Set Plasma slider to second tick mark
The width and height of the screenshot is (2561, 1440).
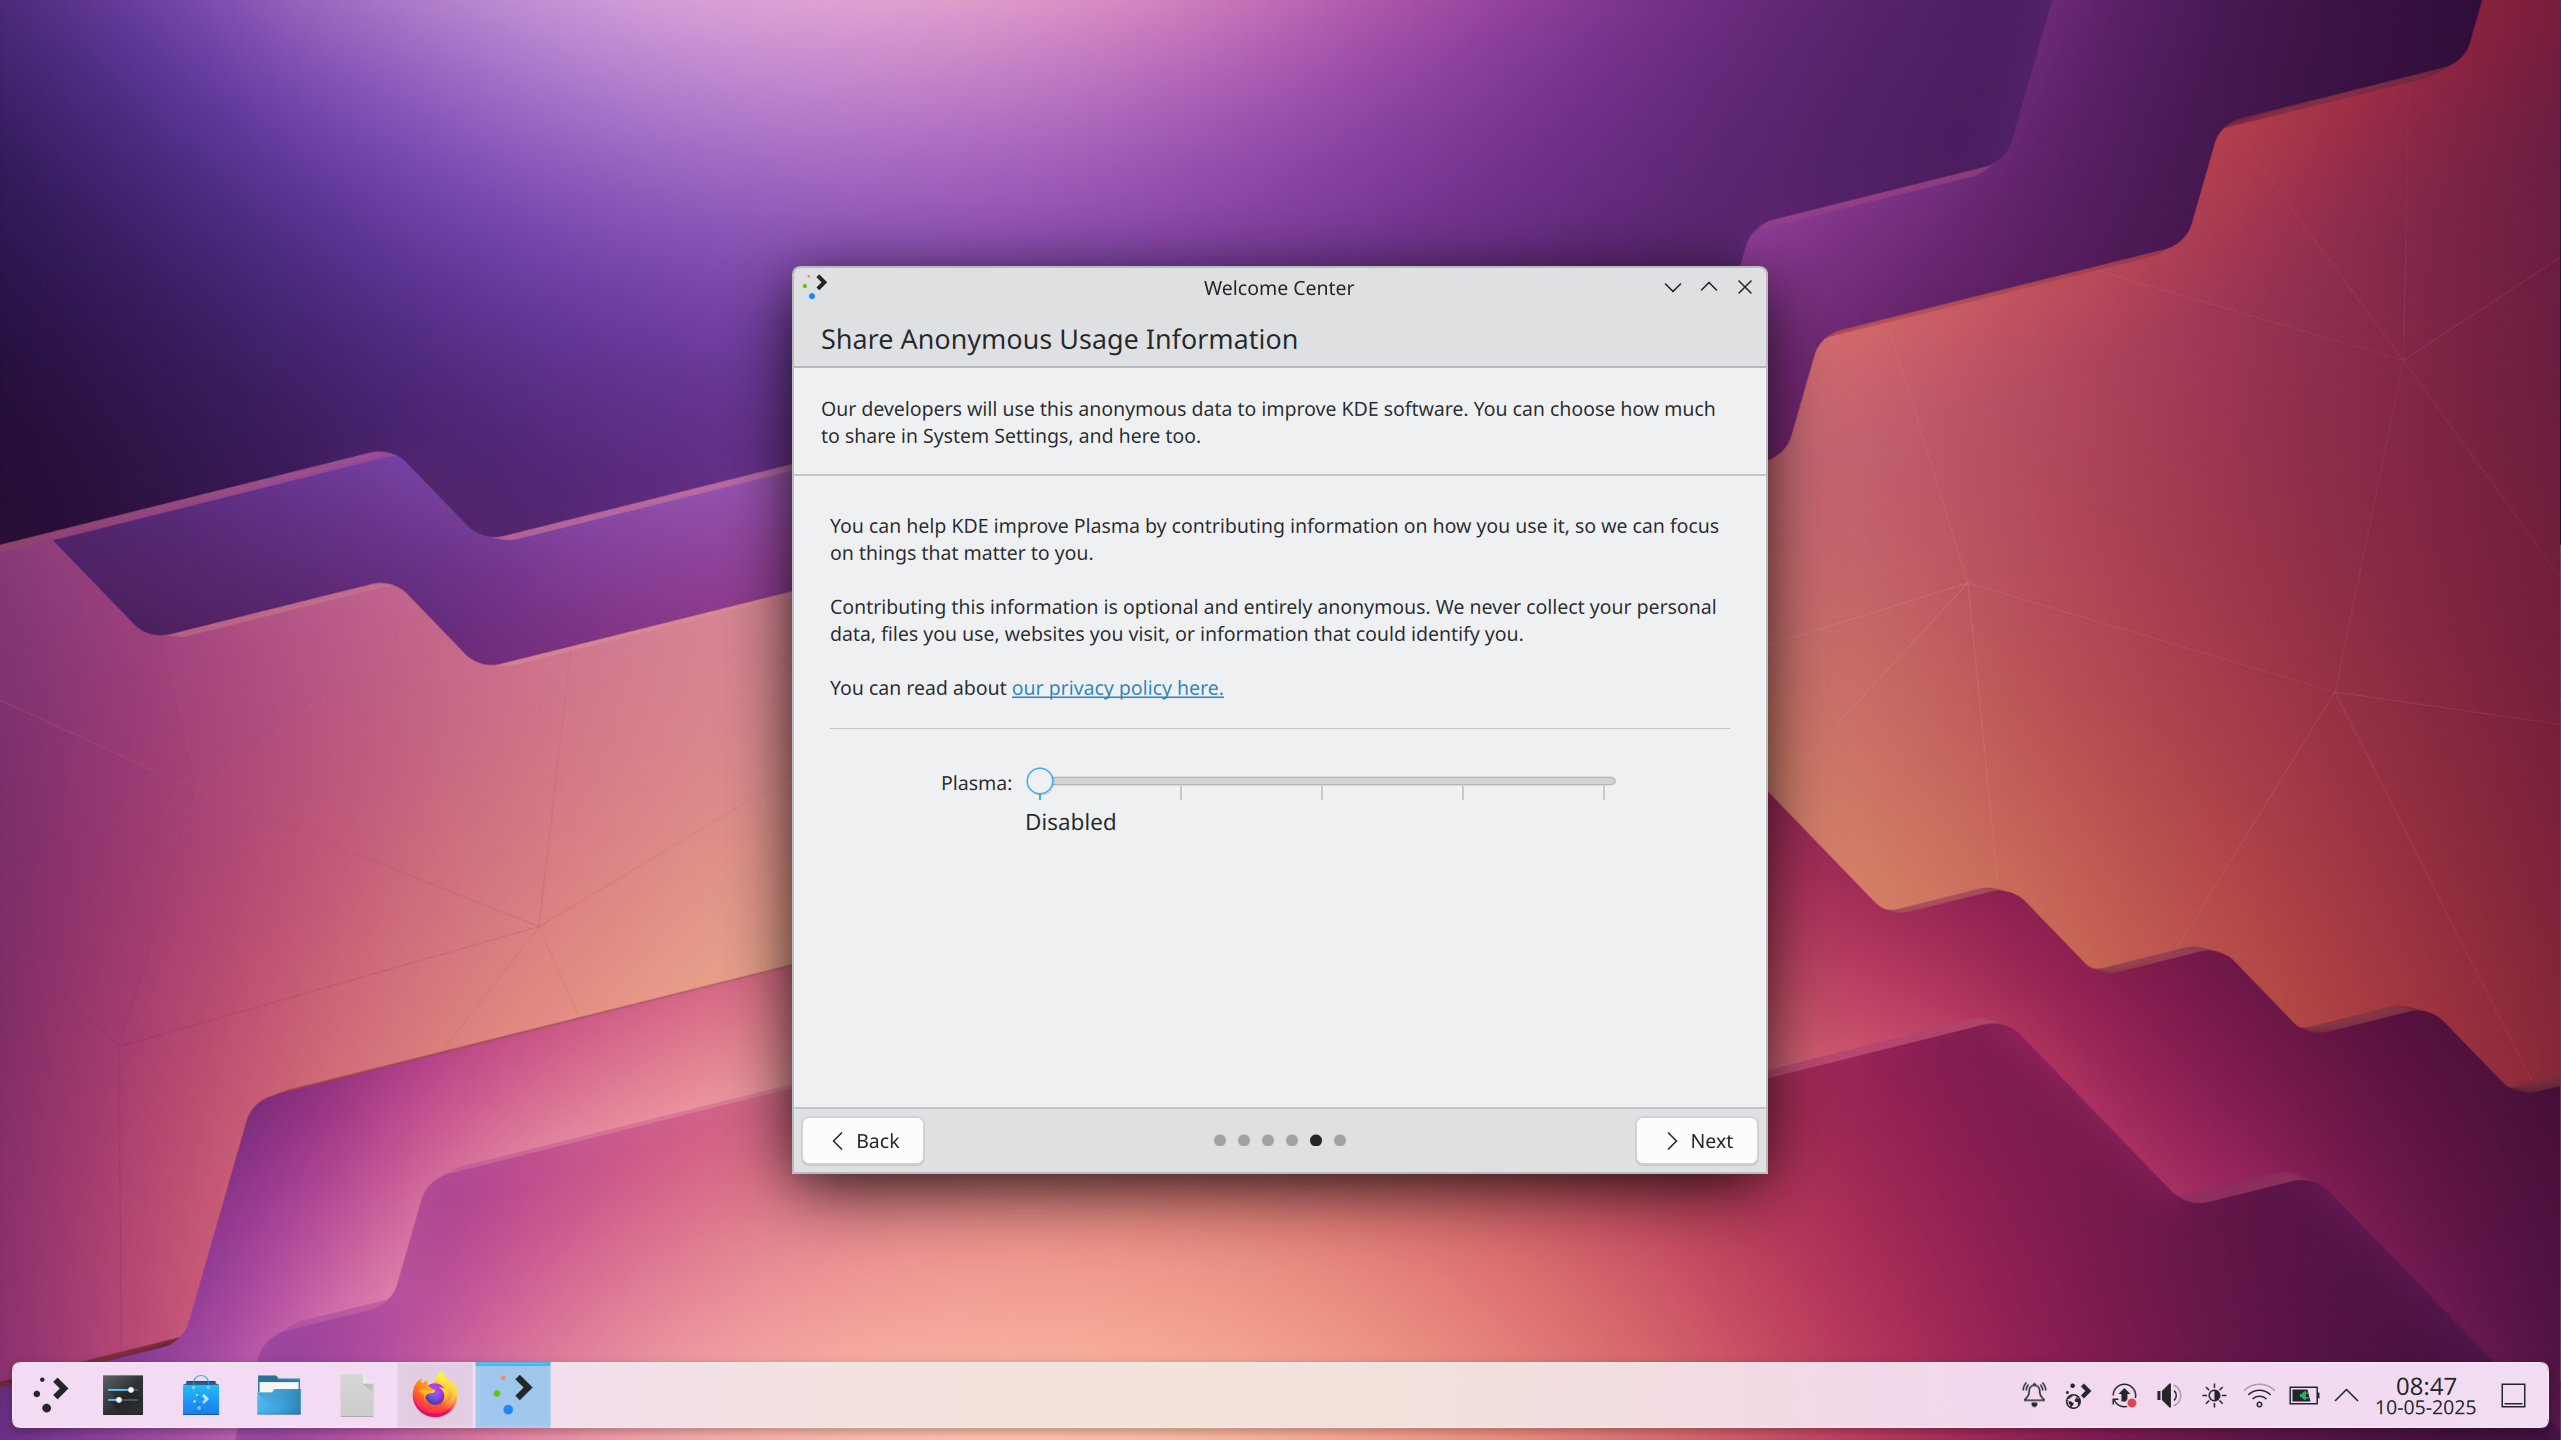click(x=1181, y=781)
